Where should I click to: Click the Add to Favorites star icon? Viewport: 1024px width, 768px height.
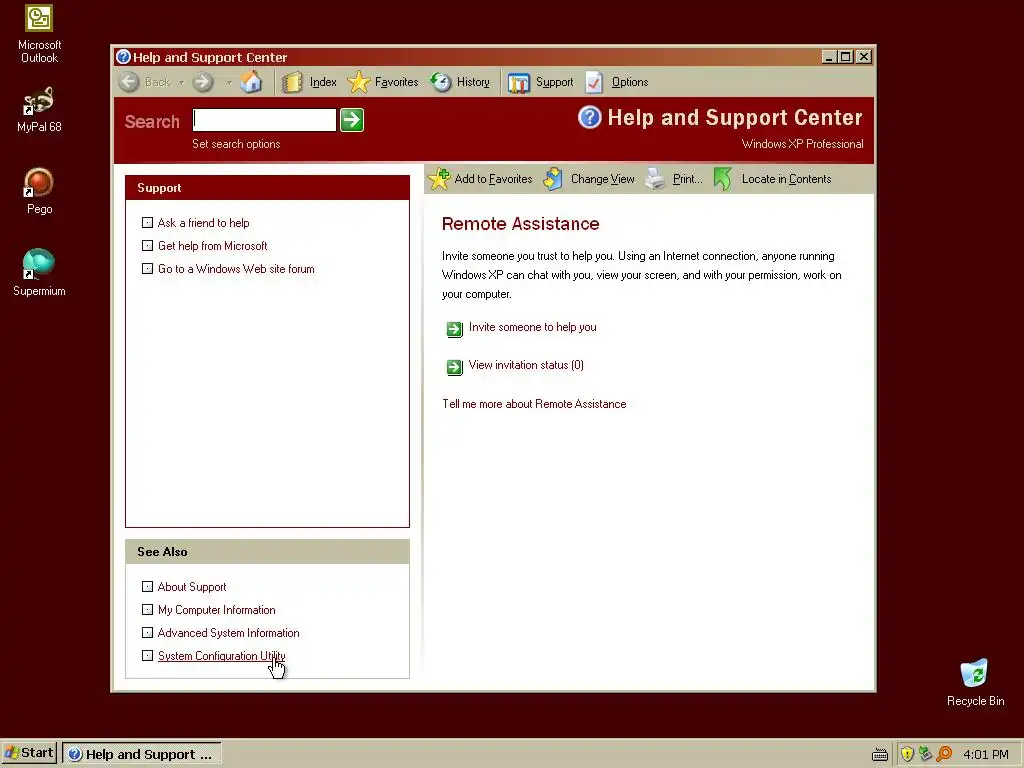point(440,179)
